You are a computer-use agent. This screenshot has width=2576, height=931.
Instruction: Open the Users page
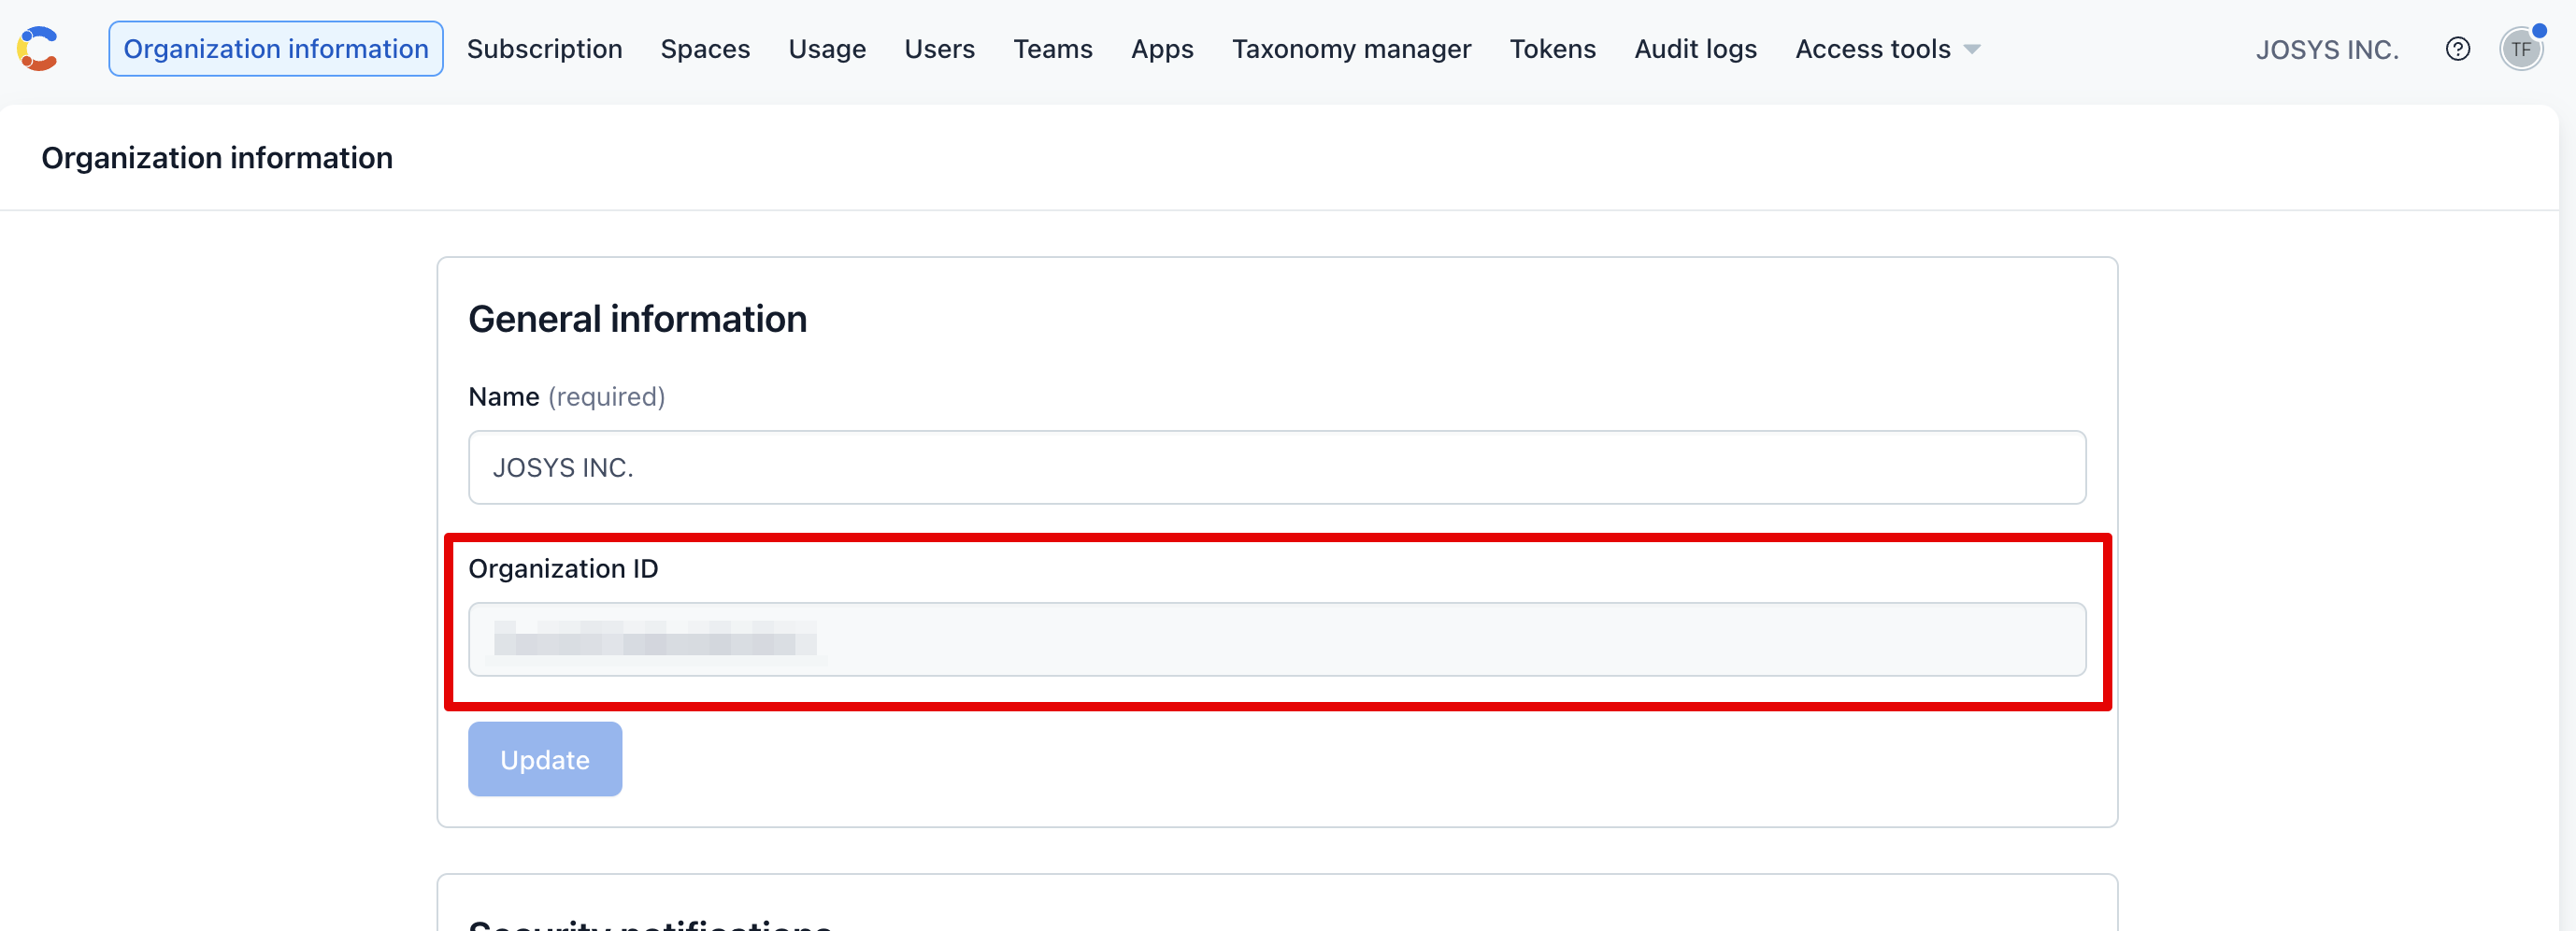(938, 49)
